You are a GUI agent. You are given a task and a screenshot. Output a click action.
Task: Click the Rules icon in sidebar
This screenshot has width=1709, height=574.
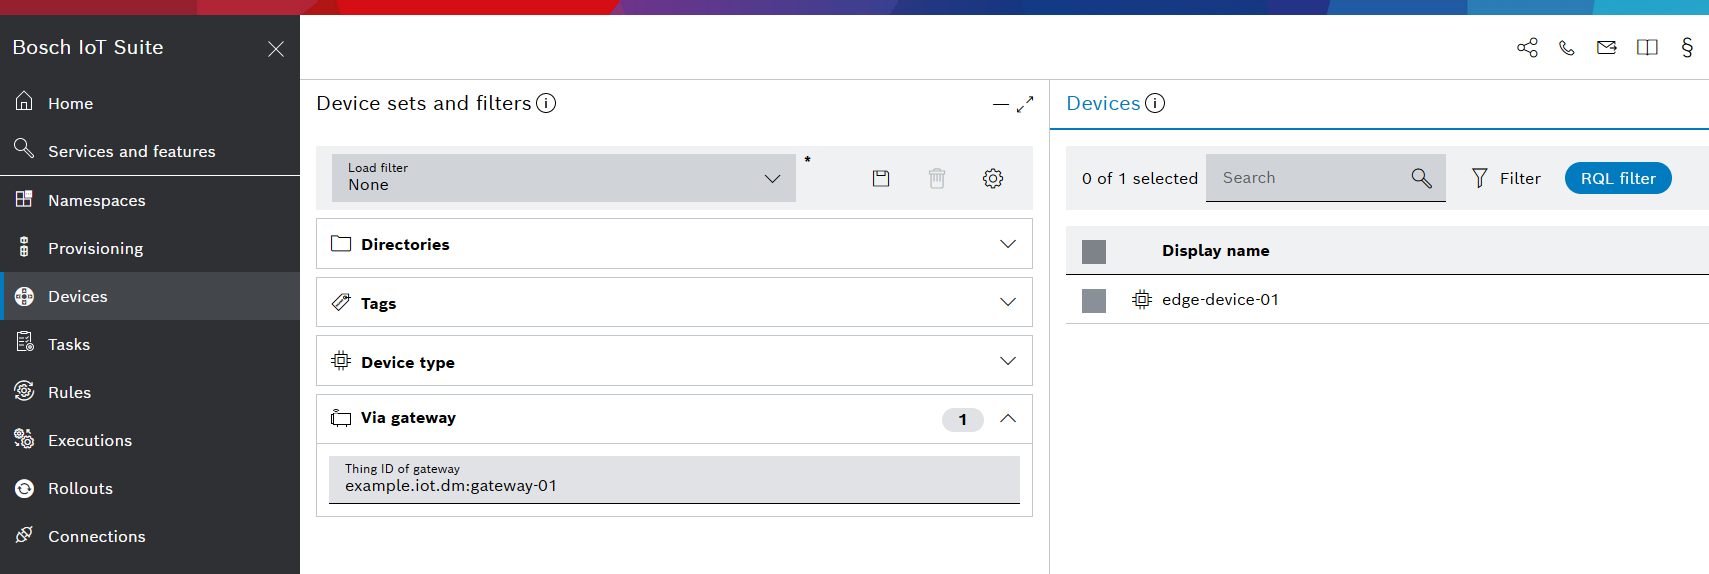tap(24, 391)
